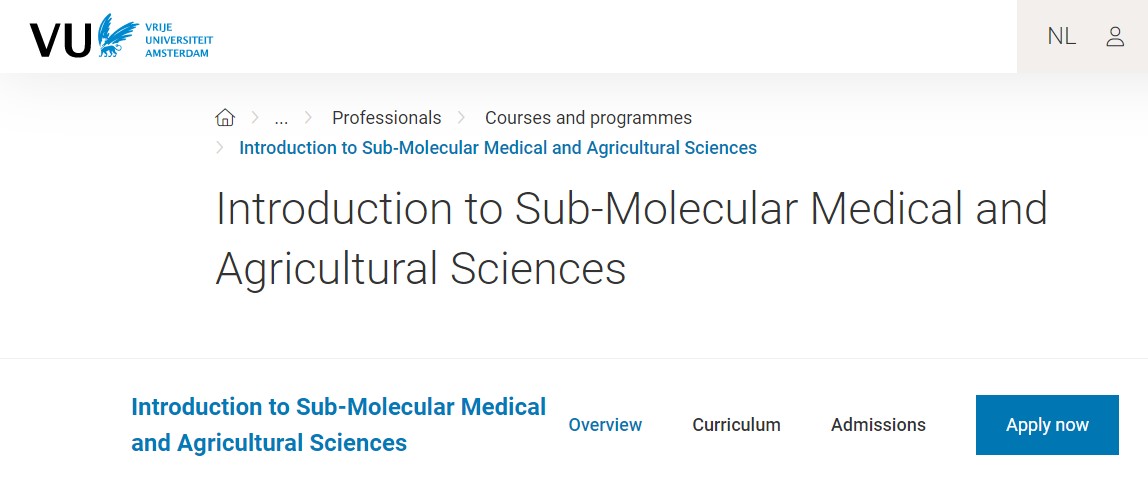
Task: Go to the Professionals breadcrumb
Action: (387, 118)
